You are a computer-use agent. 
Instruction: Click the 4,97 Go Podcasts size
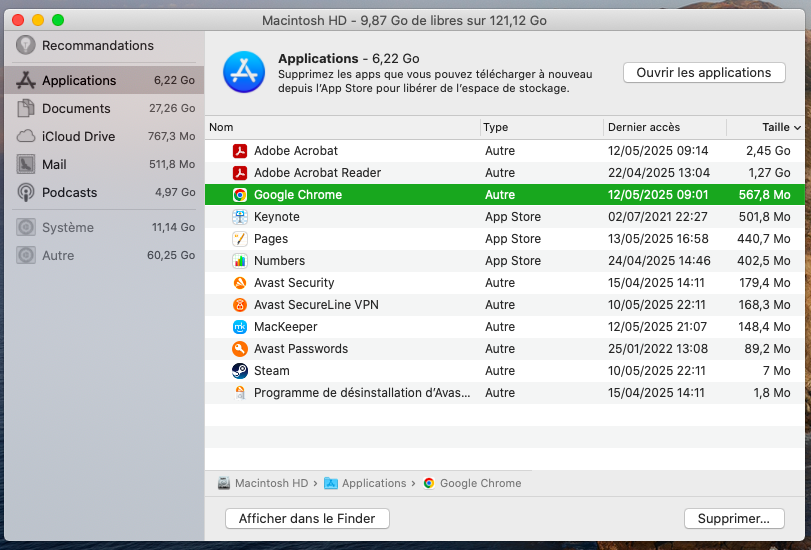[x=175, y=192]
